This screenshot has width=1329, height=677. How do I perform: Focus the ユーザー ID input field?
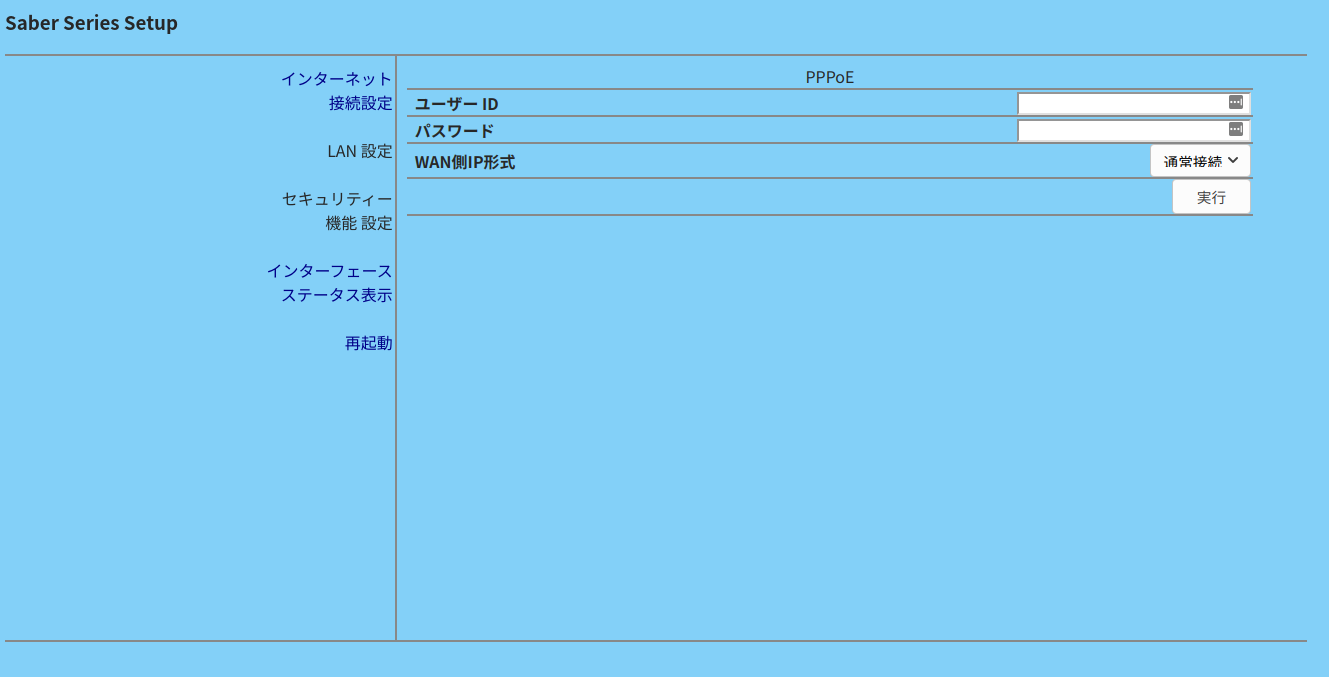pyautogui.click(x=1134, y=103)
